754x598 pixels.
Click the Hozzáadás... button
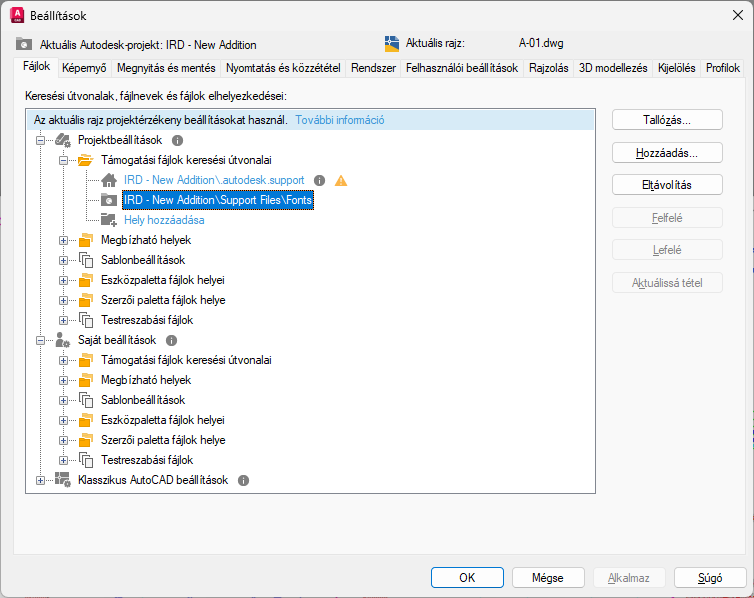point(667,153)
